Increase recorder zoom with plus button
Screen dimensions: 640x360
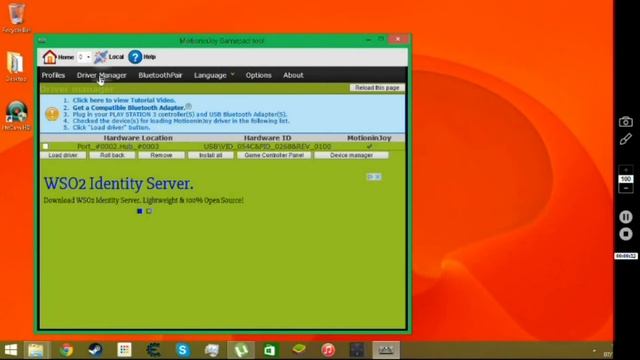626,170
